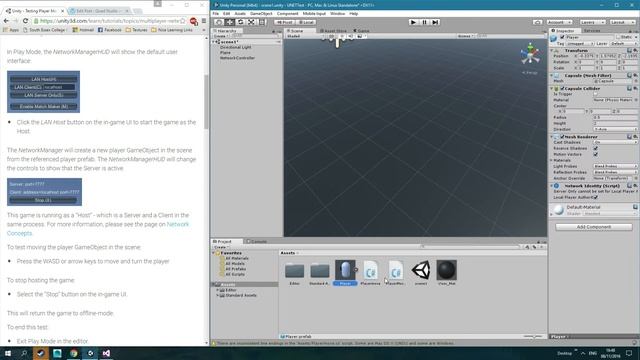The width and height of the screenshot is (640, 360).
Task: Open the Transform component gear menu
Action: (635, 51)
